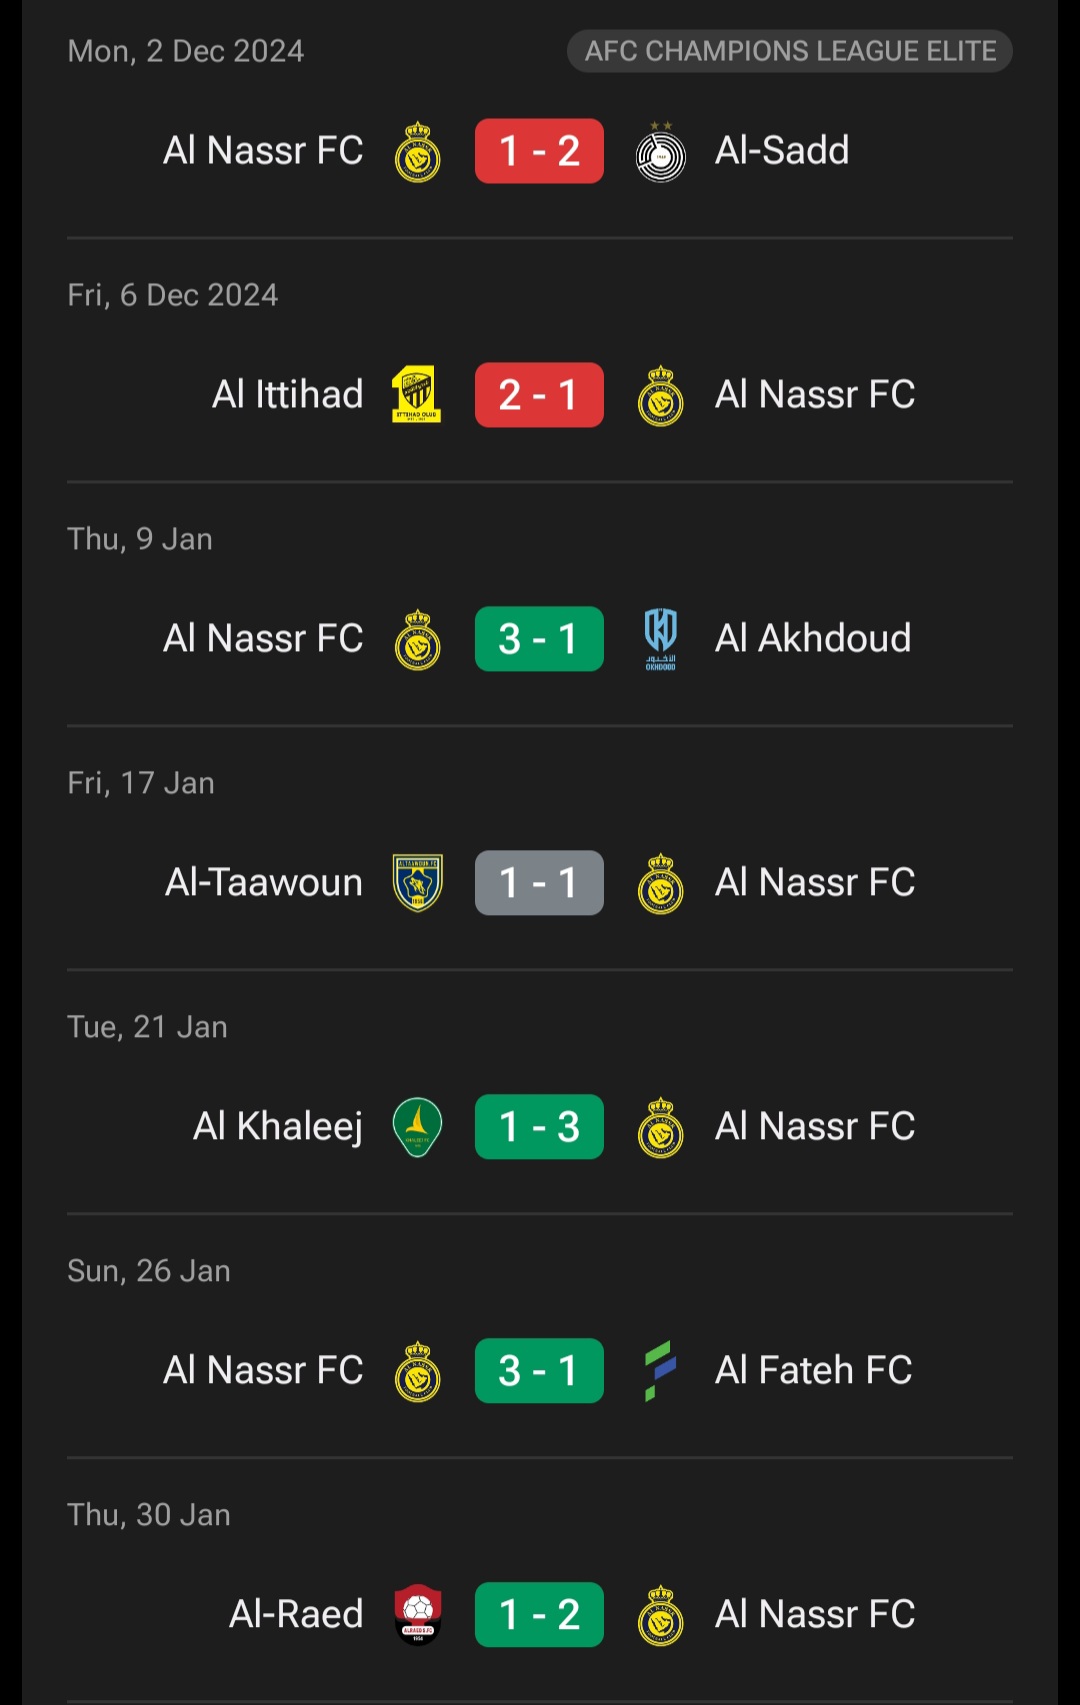The height and width of the screenshot is (1705, 1080).
Task: Open the 1 - 2 score against Al-Sadd
Action: [539, 151]
